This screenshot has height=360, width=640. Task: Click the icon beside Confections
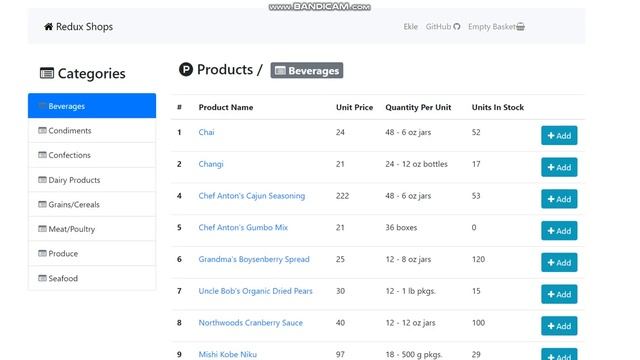coord(42,155)
